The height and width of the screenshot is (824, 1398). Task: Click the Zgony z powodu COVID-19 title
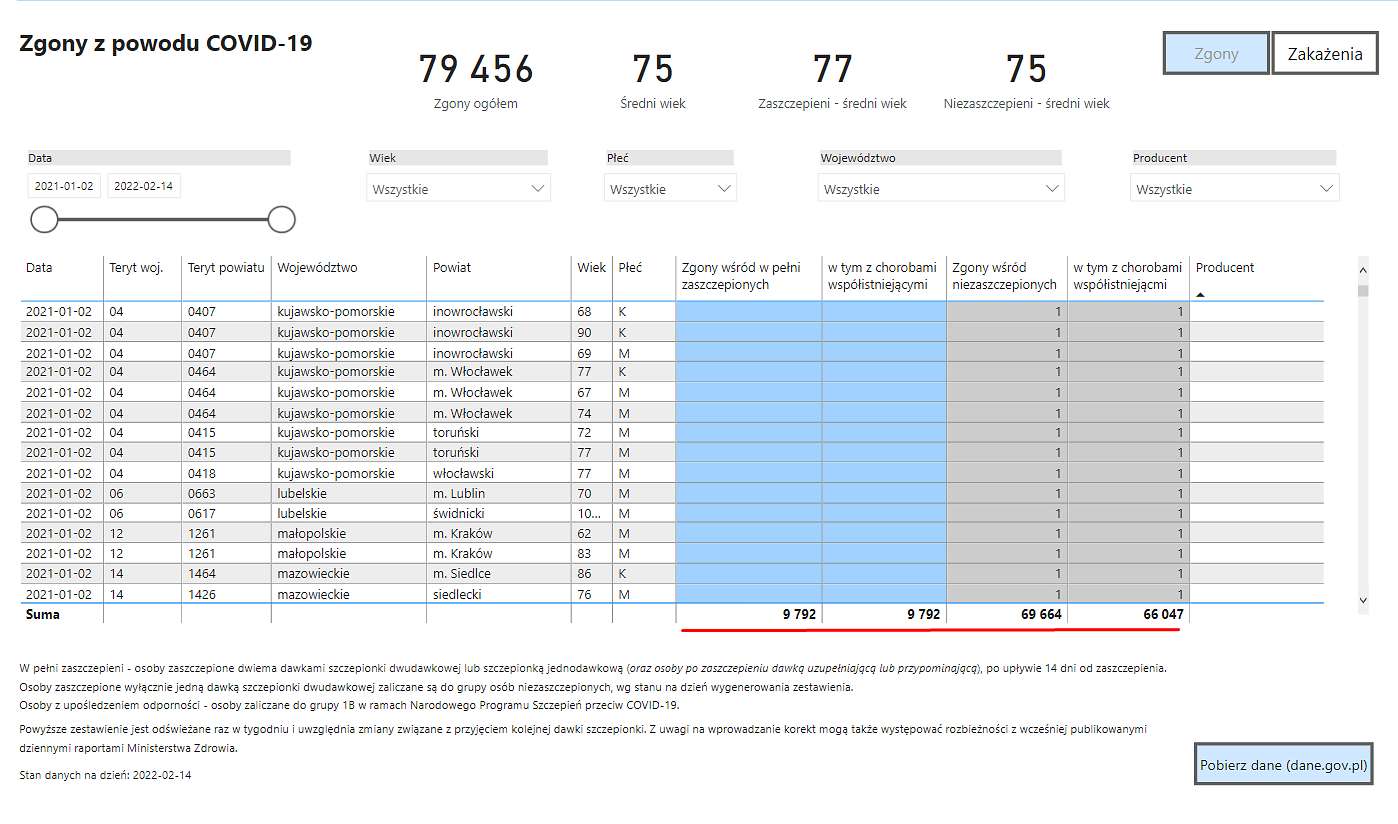pyautogui.click(x=166, y=44)
